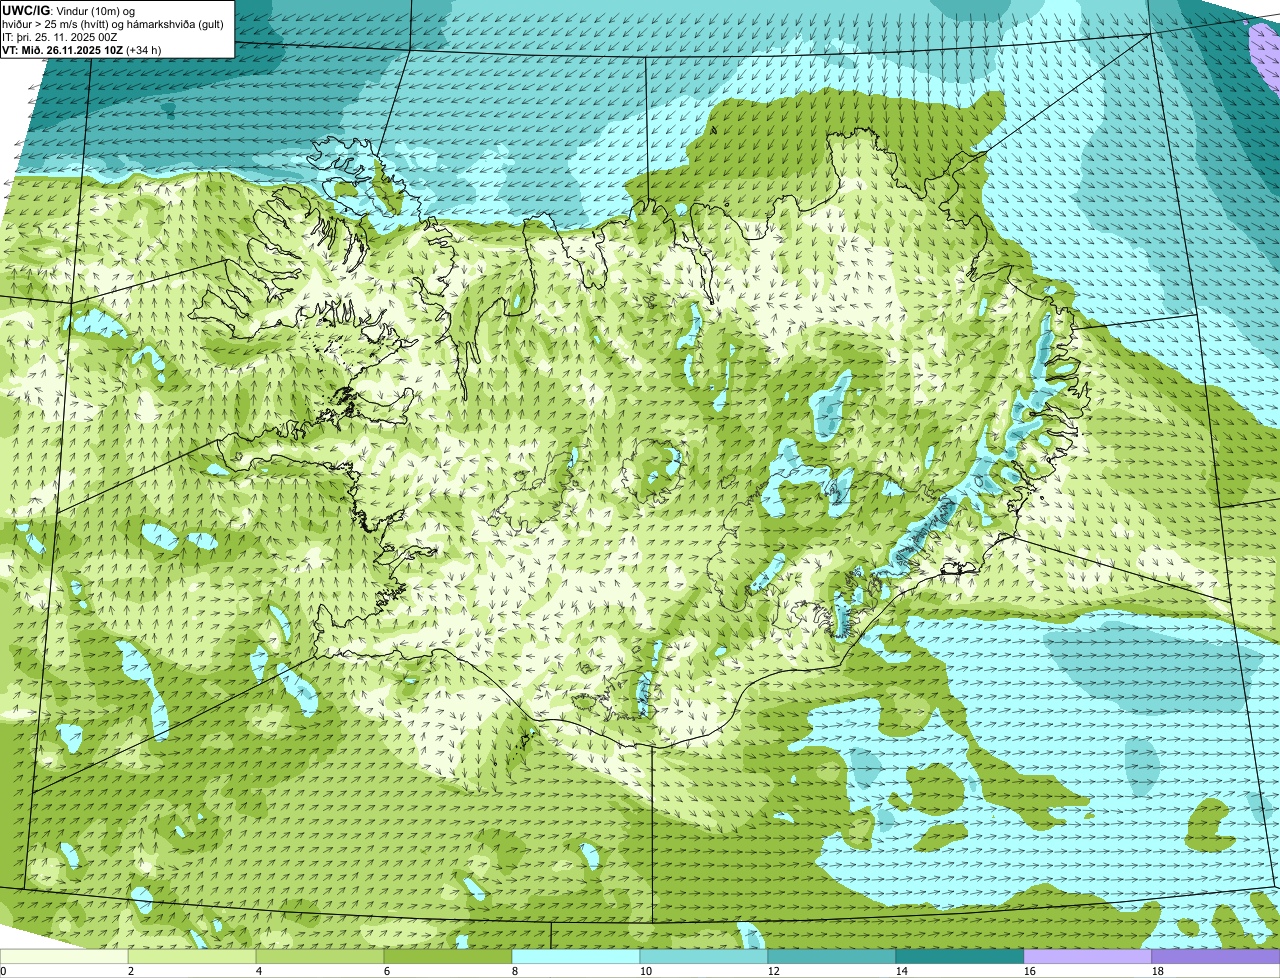Click the legend scale label "18"
1280x978 pixels.
1157,971
